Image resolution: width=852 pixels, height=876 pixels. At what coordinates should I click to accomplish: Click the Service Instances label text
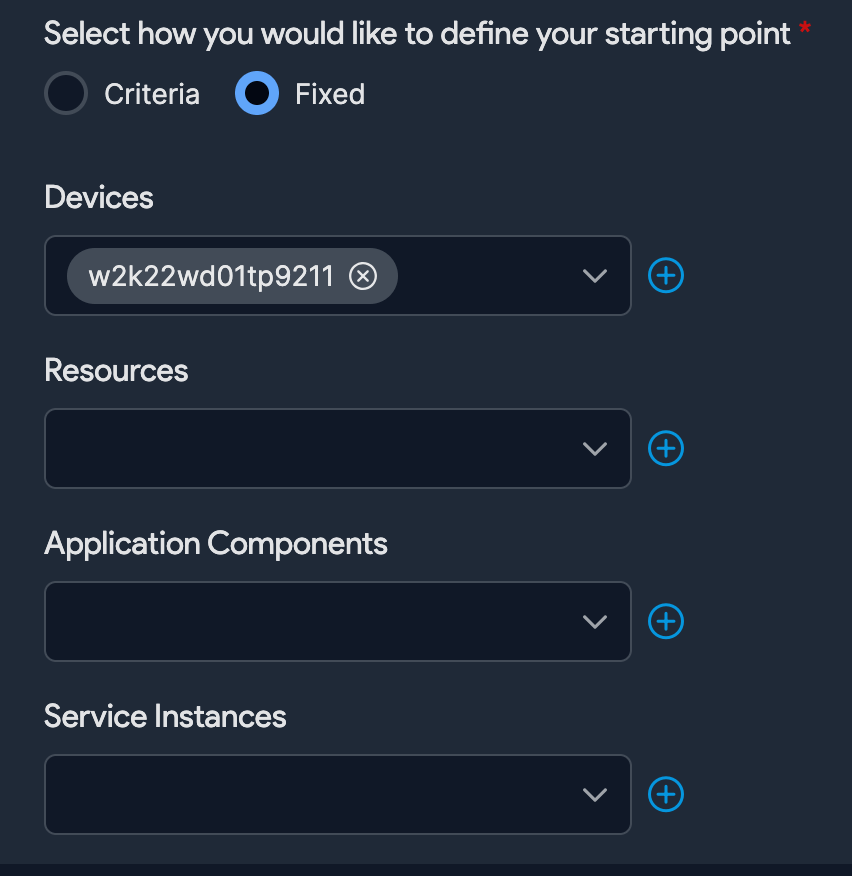click(165, 716)
